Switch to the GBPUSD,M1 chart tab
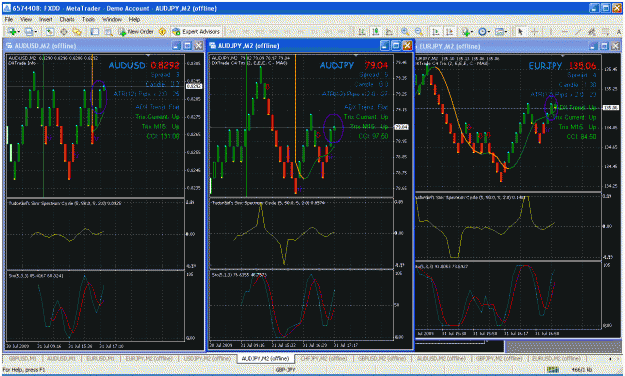 pyautogui.click(x=22, y=359)
